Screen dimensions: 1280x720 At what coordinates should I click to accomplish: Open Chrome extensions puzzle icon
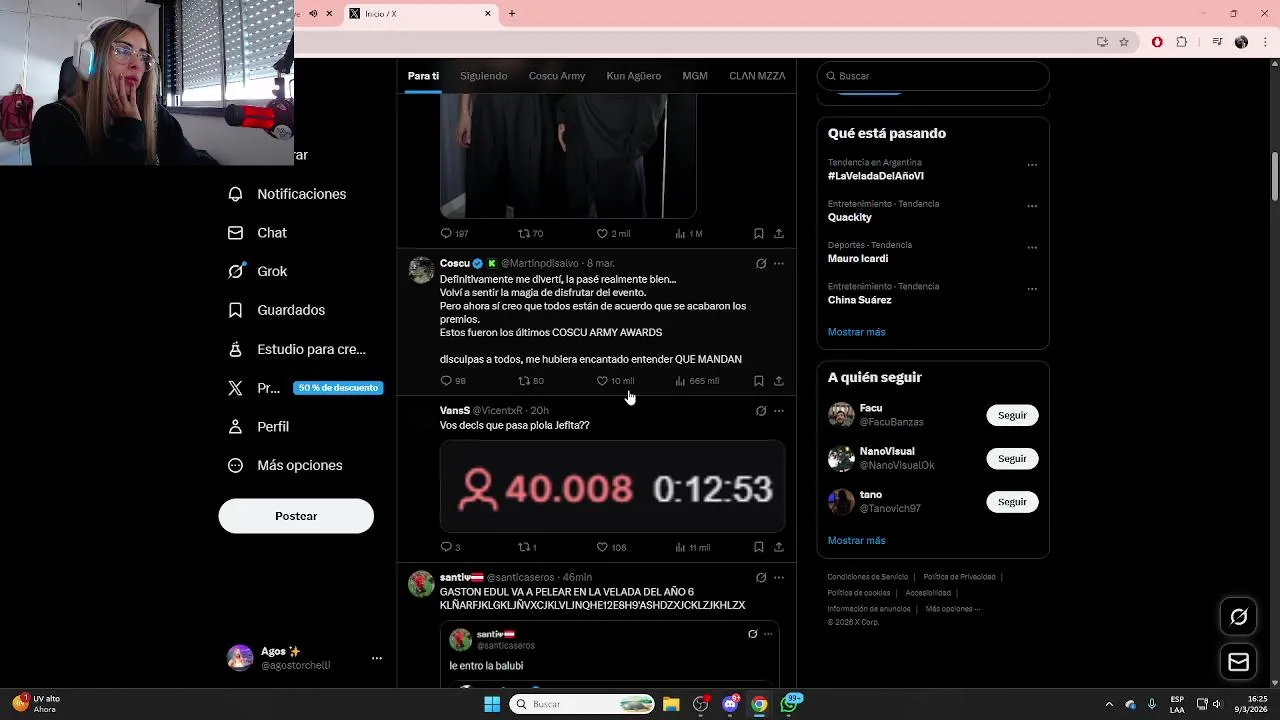tap(1182, 42)
